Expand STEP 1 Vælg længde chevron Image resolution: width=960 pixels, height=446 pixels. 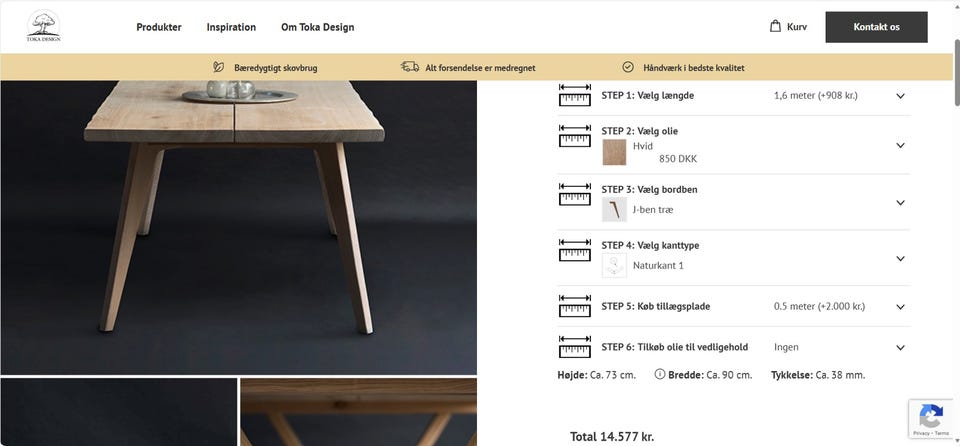coord(900,96)
